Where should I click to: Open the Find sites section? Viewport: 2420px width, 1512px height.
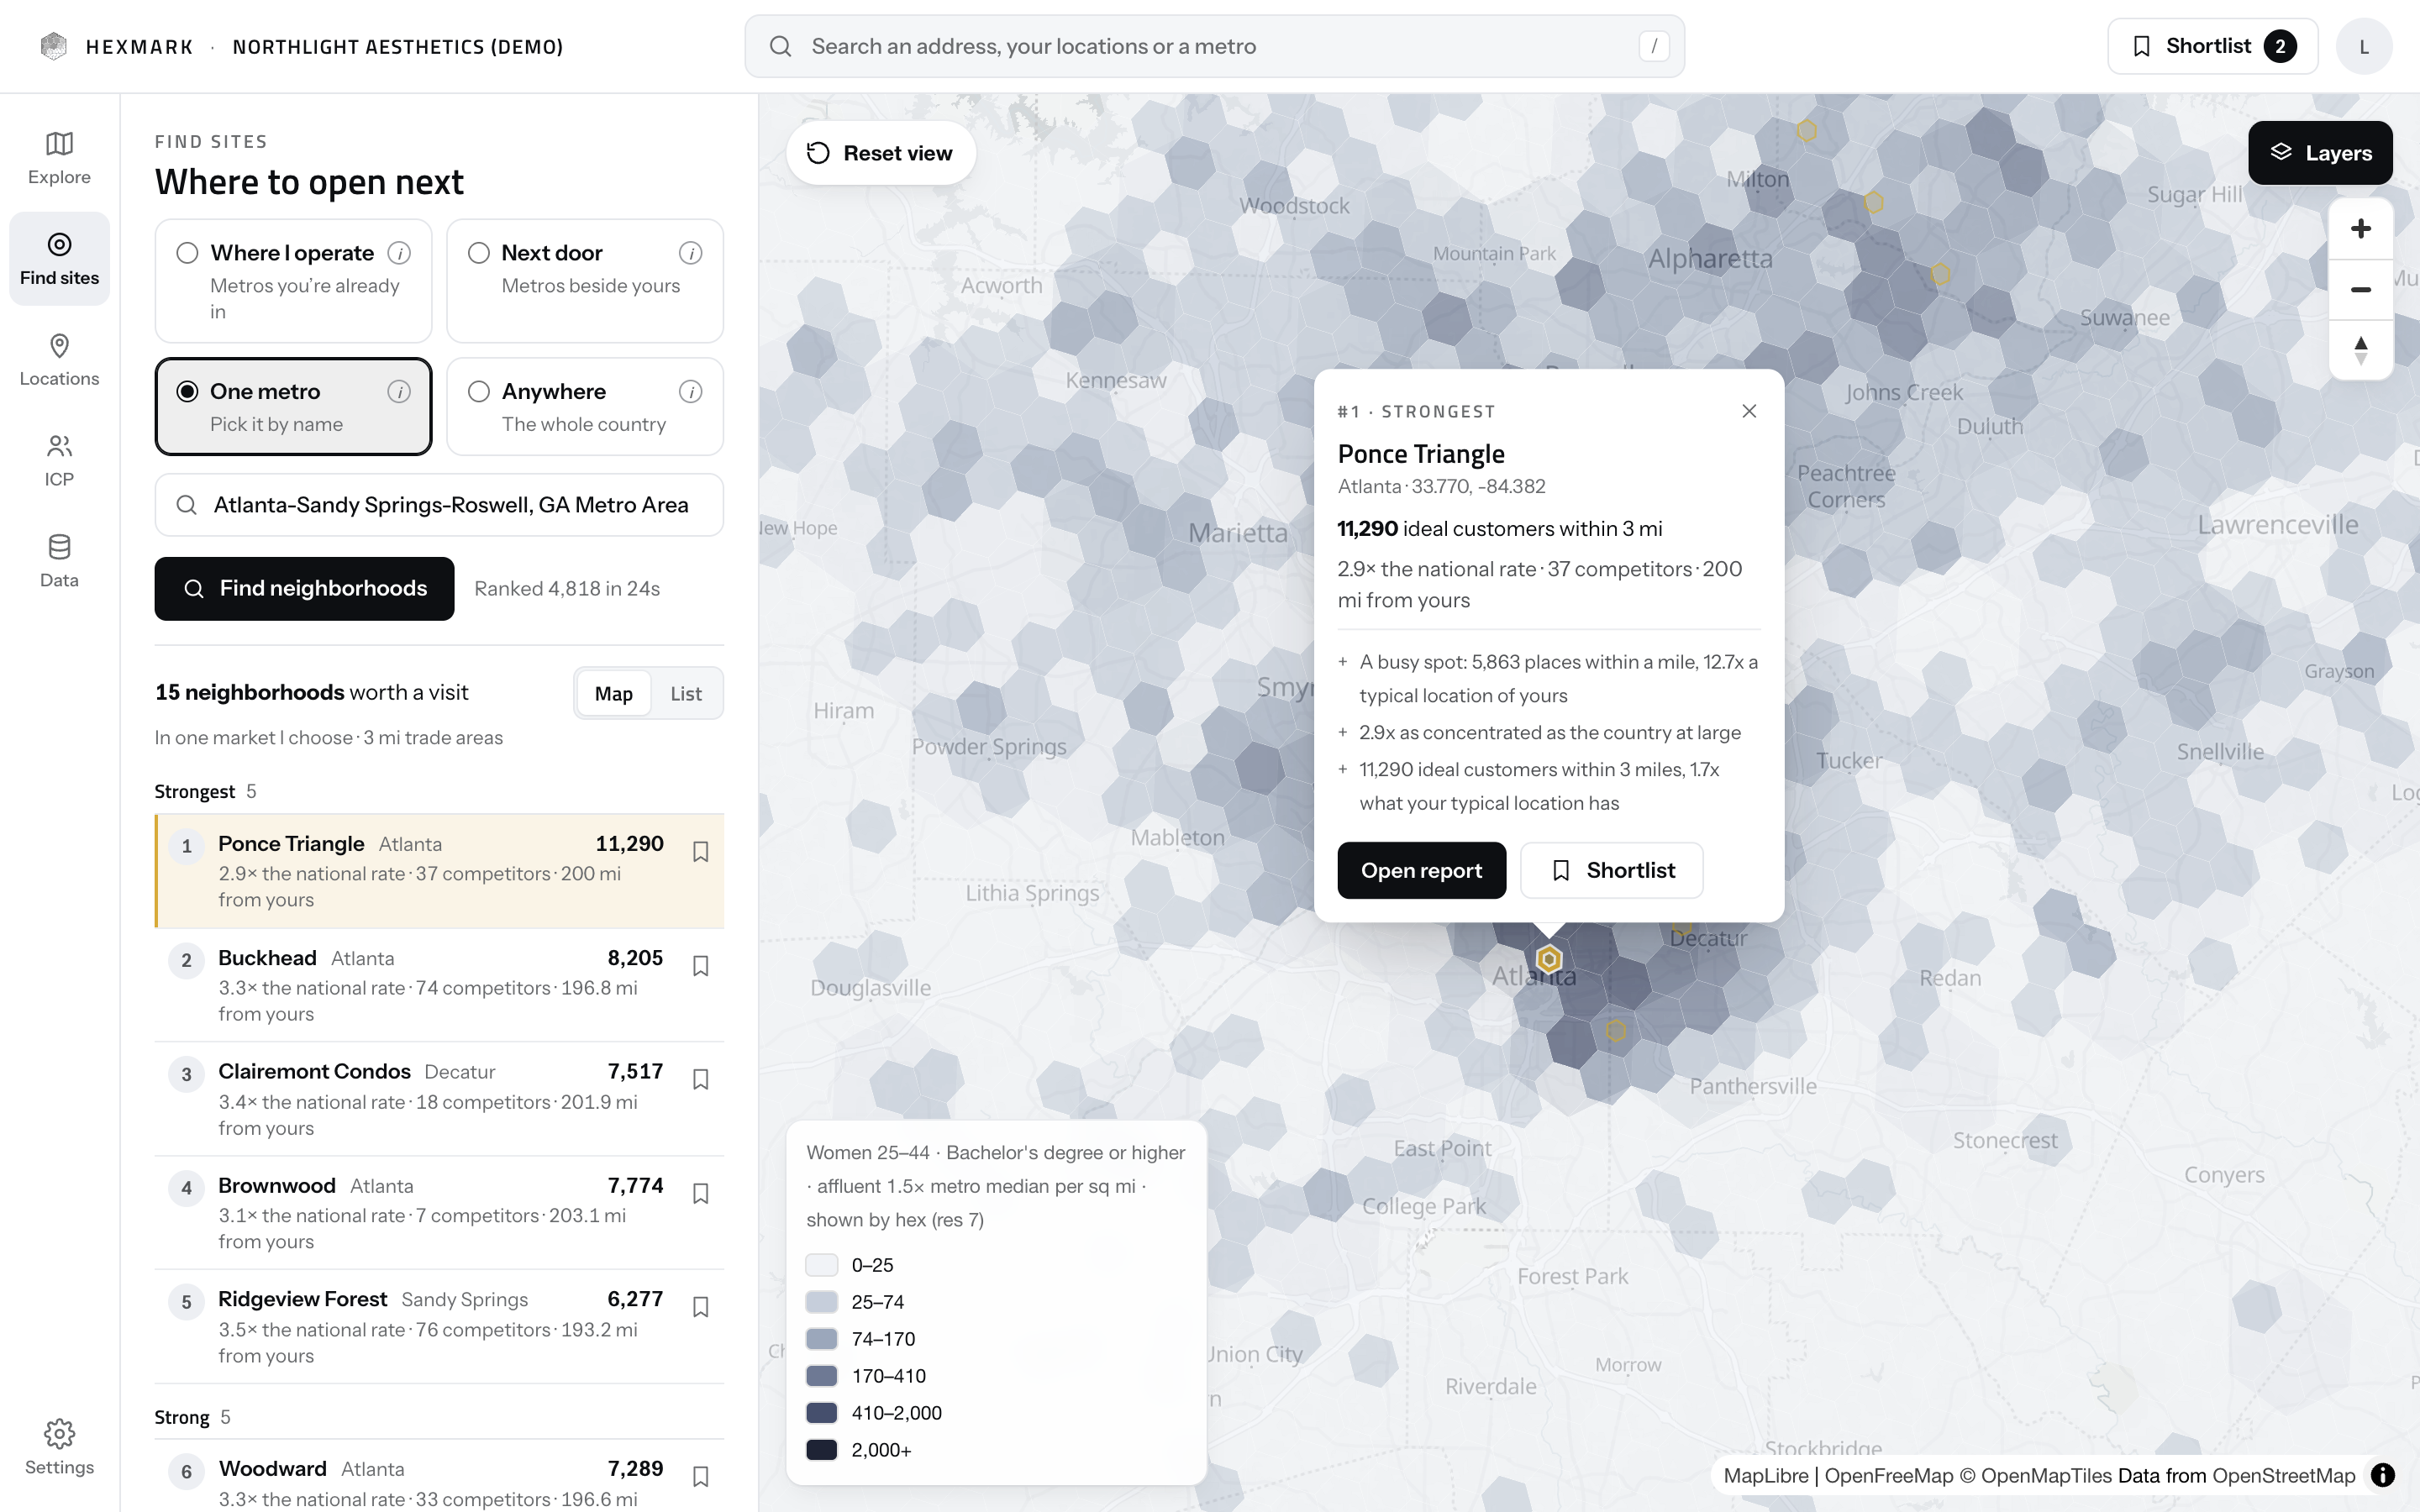pos(59,259)
